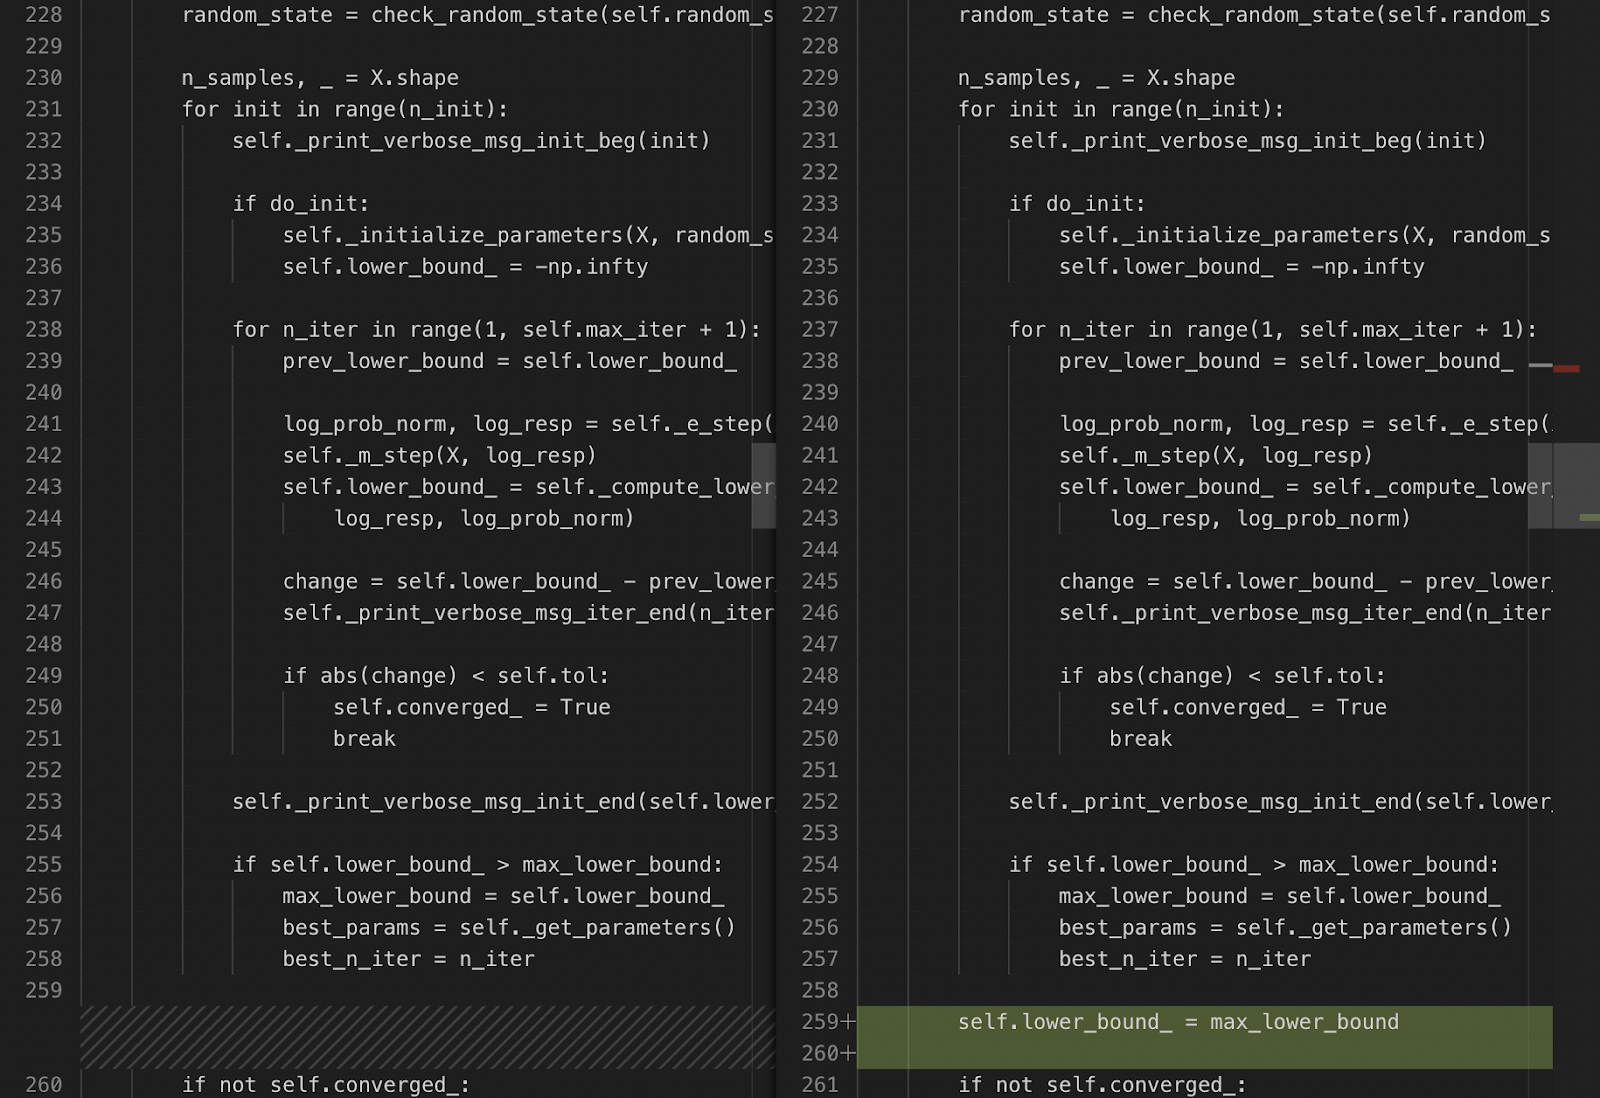Click 'for init in range(n_init):' on right line 230
Screen dimensions: 1600x1098
(1121, 109)
